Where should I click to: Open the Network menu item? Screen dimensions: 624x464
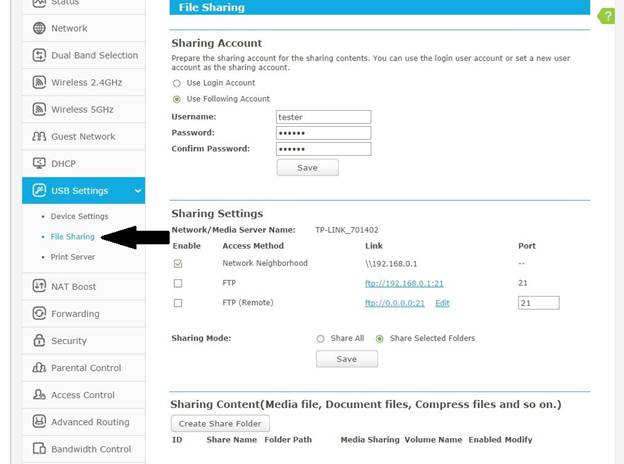[84, 28]
